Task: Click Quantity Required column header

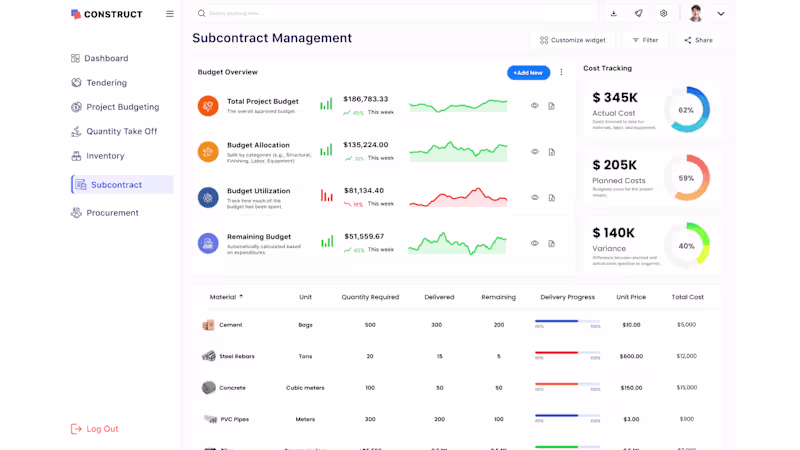Action: point(370,297)
